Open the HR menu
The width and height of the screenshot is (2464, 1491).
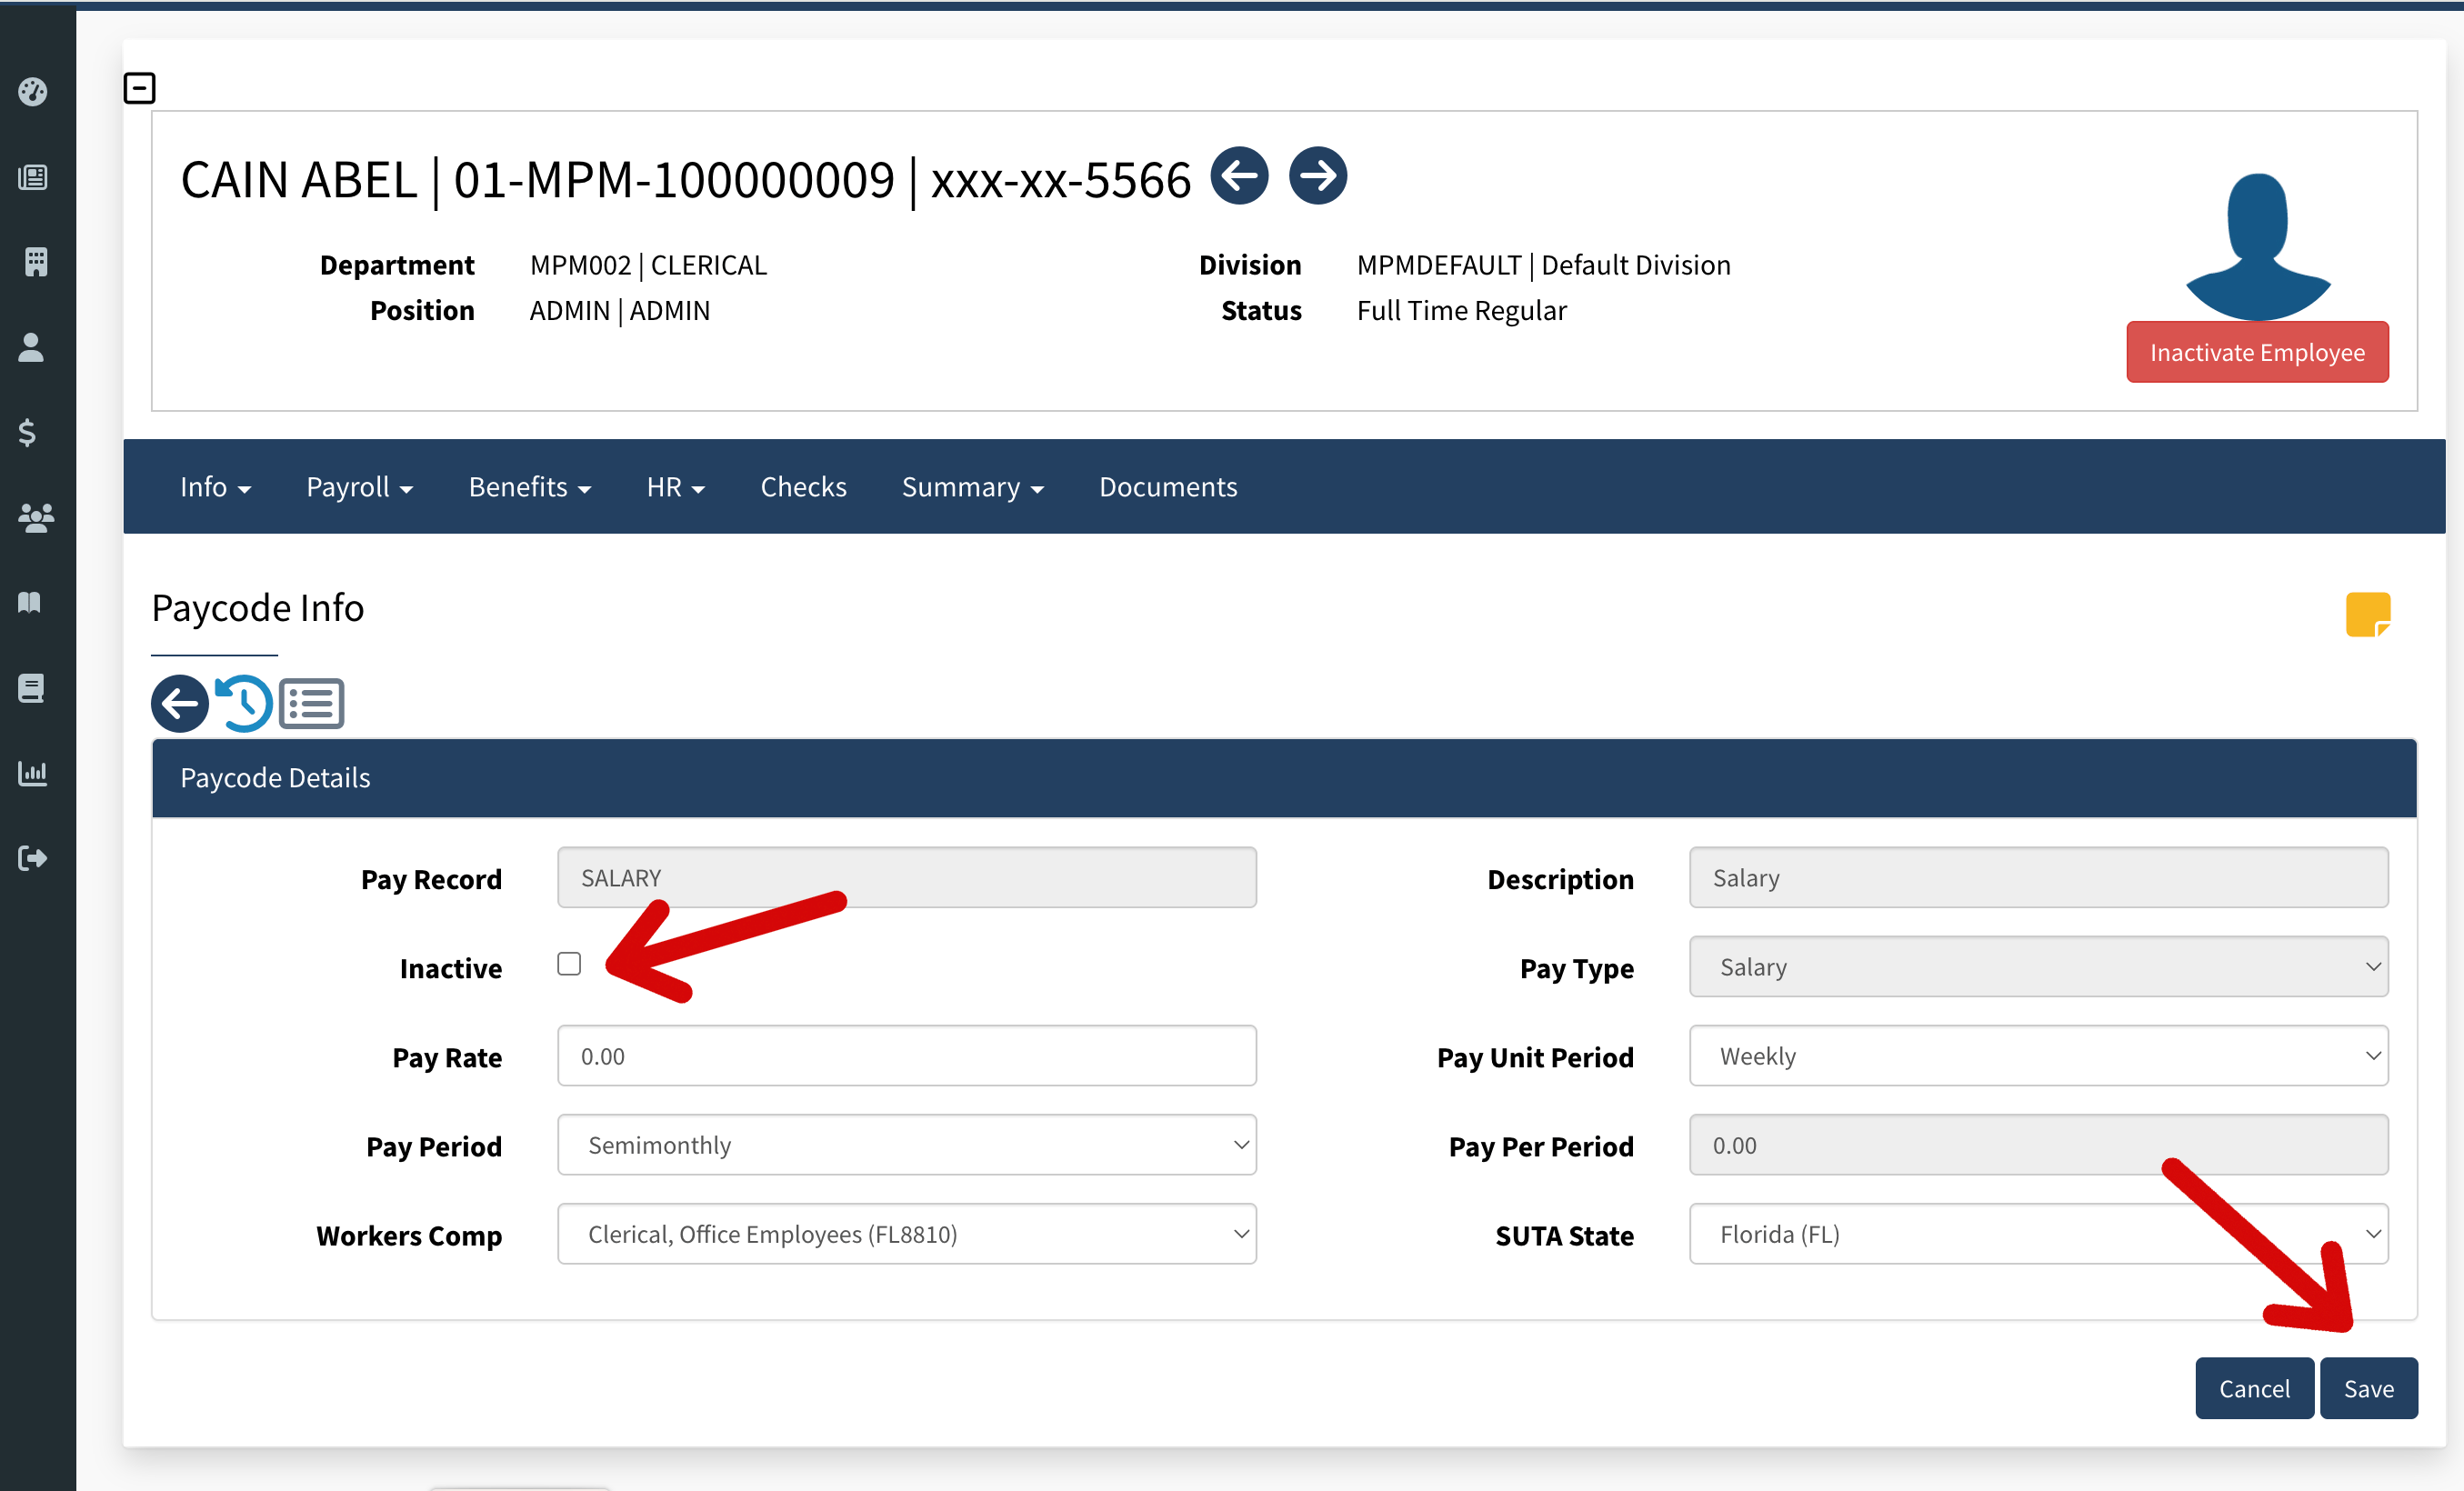tap(675, 487)
